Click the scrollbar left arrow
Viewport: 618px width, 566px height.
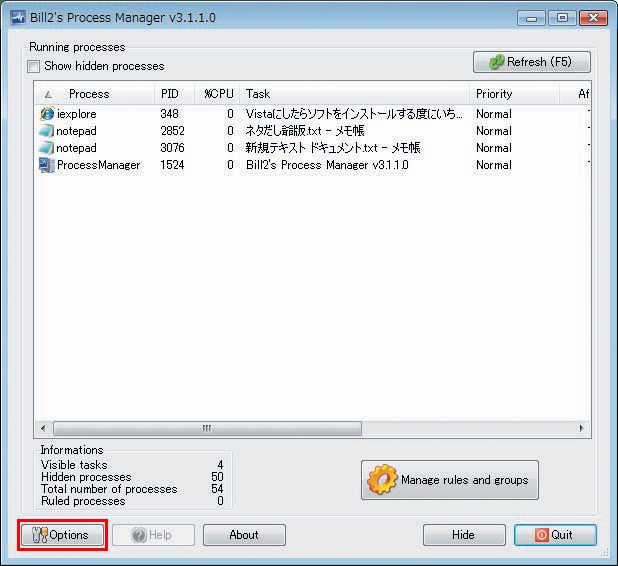(43, 428)
